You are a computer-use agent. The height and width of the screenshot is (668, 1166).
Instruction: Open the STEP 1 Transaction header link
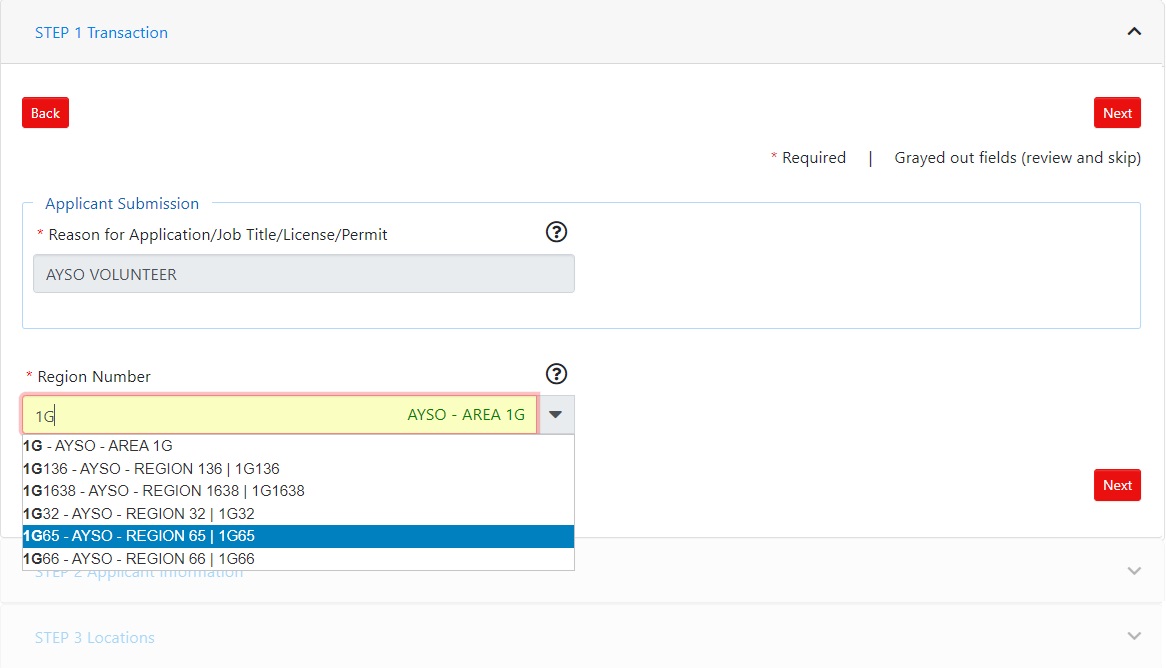pos(101,33)
